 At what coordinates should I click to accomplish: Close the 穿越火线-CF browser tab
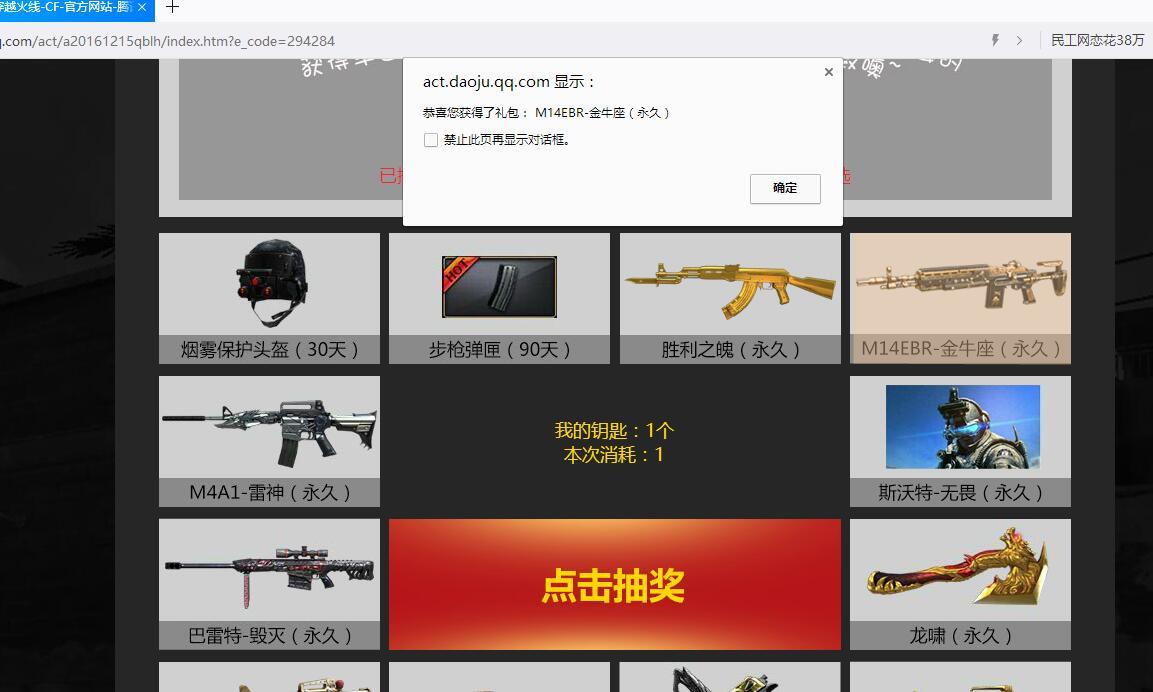(x=142, y=7)
